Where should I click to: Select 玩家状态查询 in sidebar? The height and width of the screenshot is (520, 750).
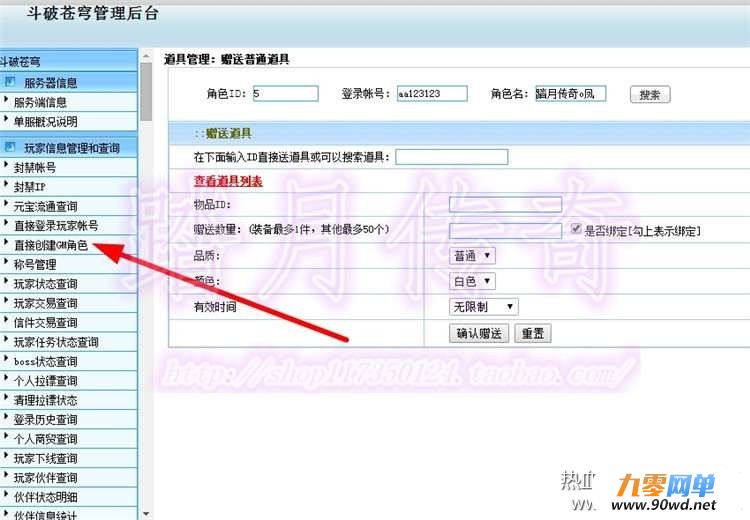pyautogui.click(x=45, y=284)
